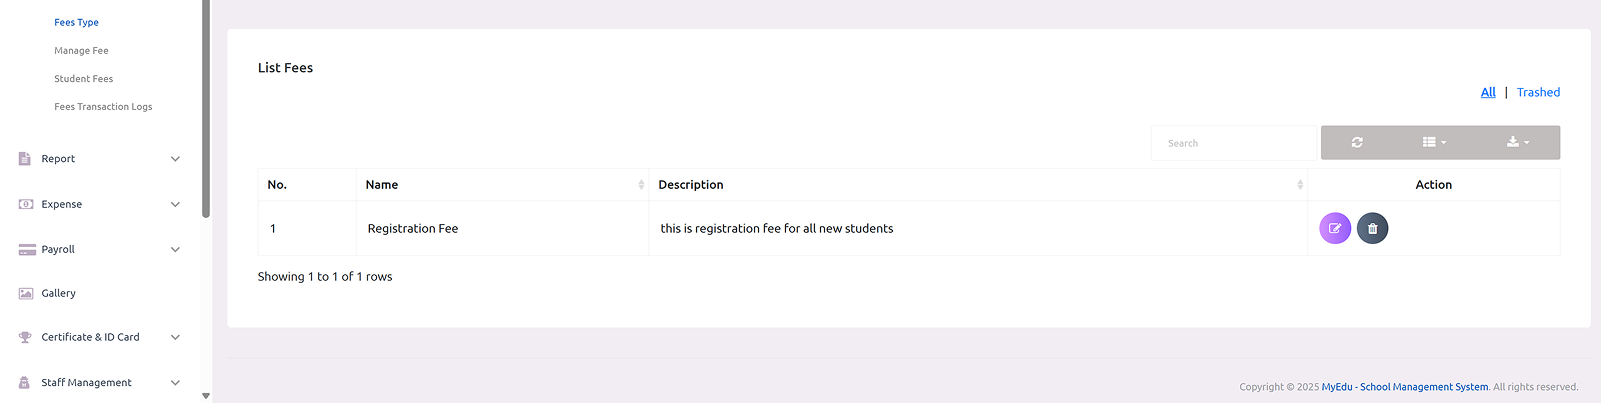
Task: Expand the Staff Management submenu chevron
Action: (x=175, y=382)
